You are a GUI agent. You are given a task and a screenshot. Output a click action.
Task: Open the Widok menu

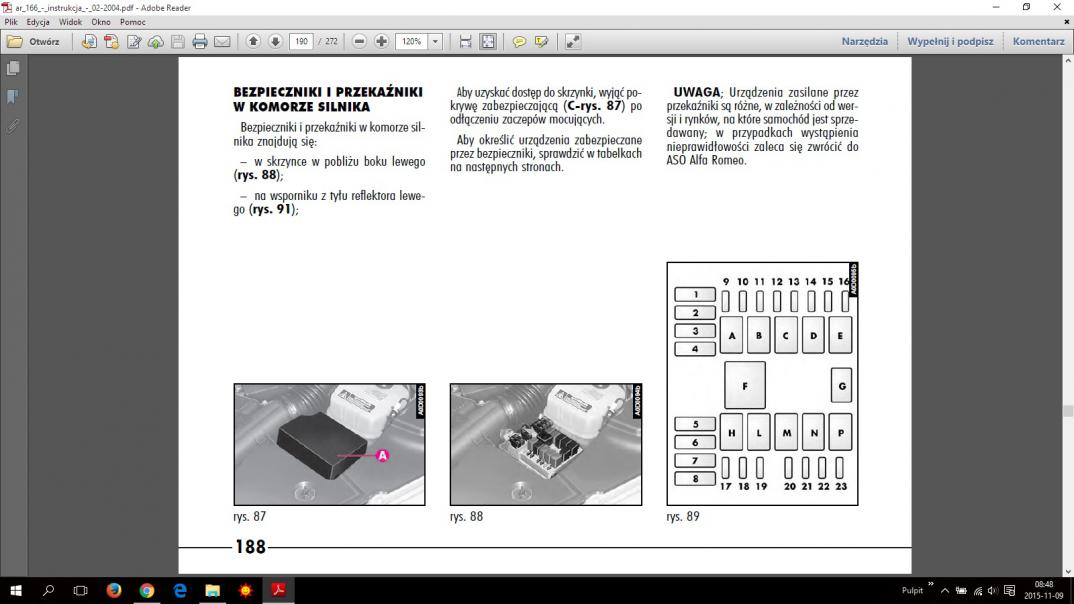point(71,22)
